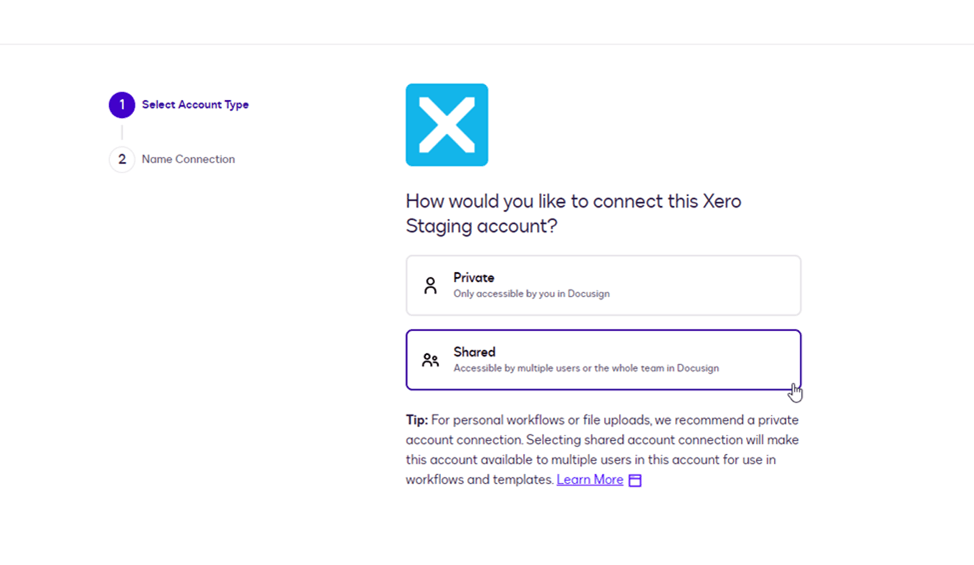Click the "Staging account?" heading line
Viewport: 974px width, 565px height.
point(481,227)
